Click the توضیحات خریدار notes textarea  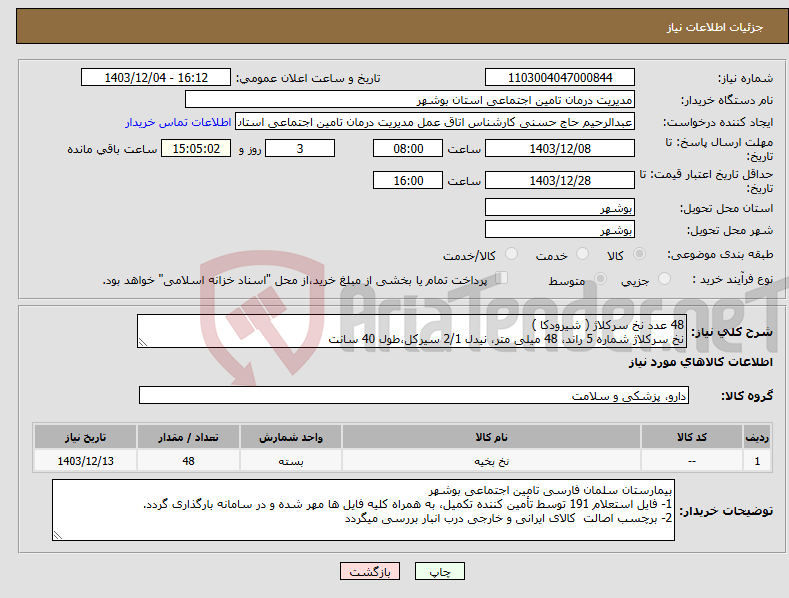363,510
